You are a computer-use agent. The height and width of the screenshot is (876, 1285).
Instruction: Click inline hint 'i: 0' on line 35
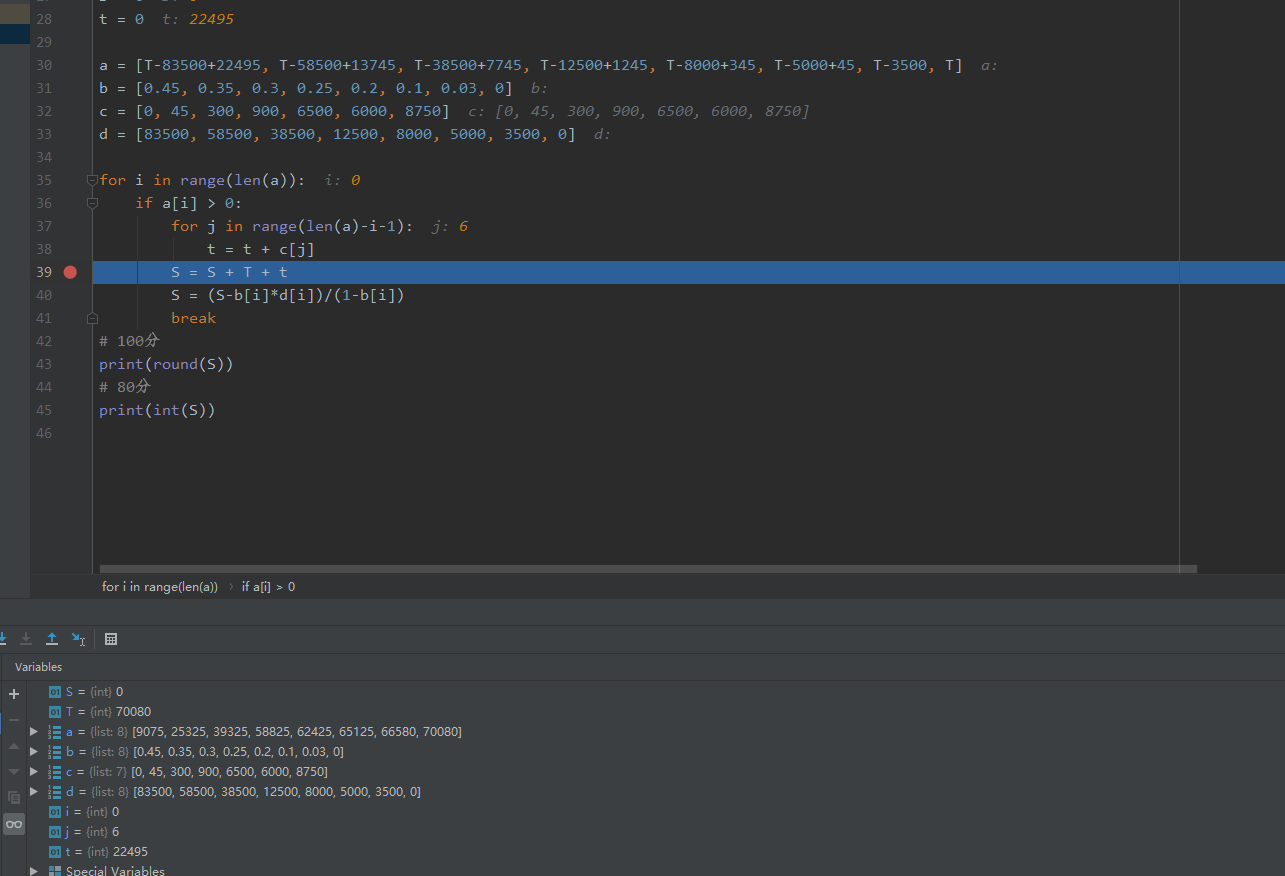tap(342, 180)
